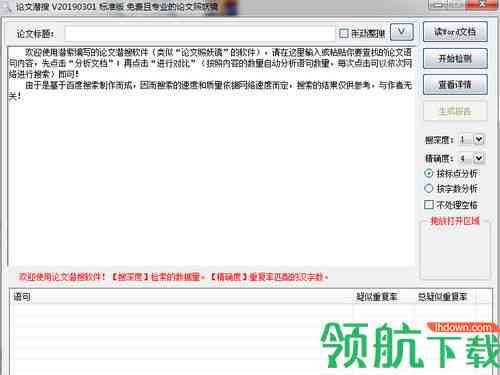The width and height of the screenshot is (500, 375).
Task: Enable the 不处理空格 checkbox
Action: click(429, 204)
